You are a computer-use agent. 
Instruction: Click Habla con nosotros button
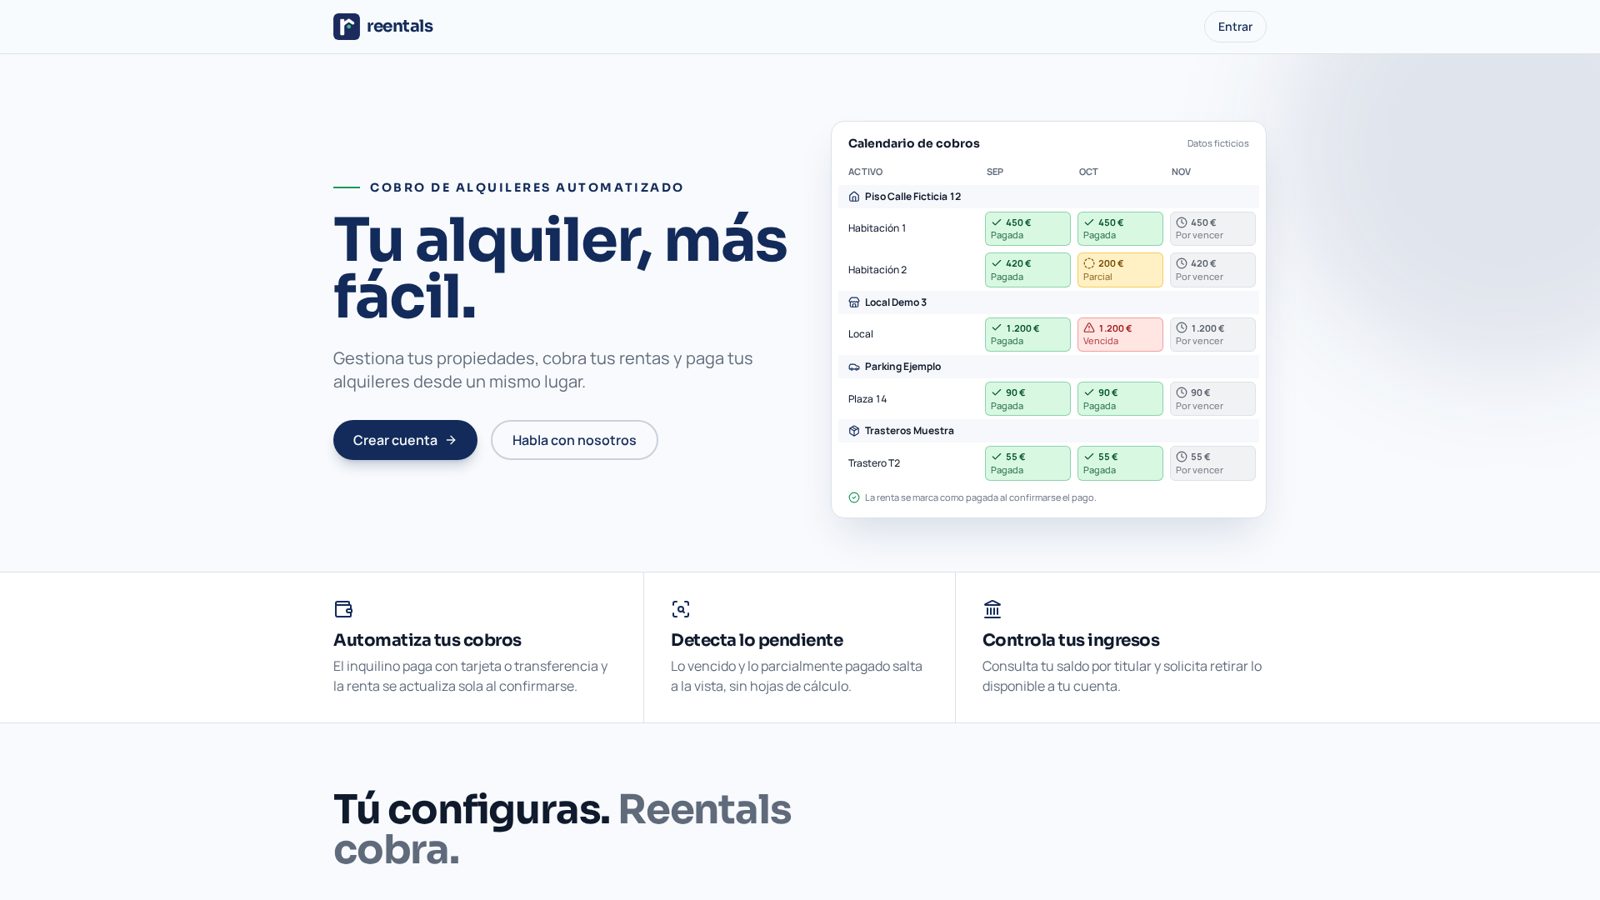[574, 440]
